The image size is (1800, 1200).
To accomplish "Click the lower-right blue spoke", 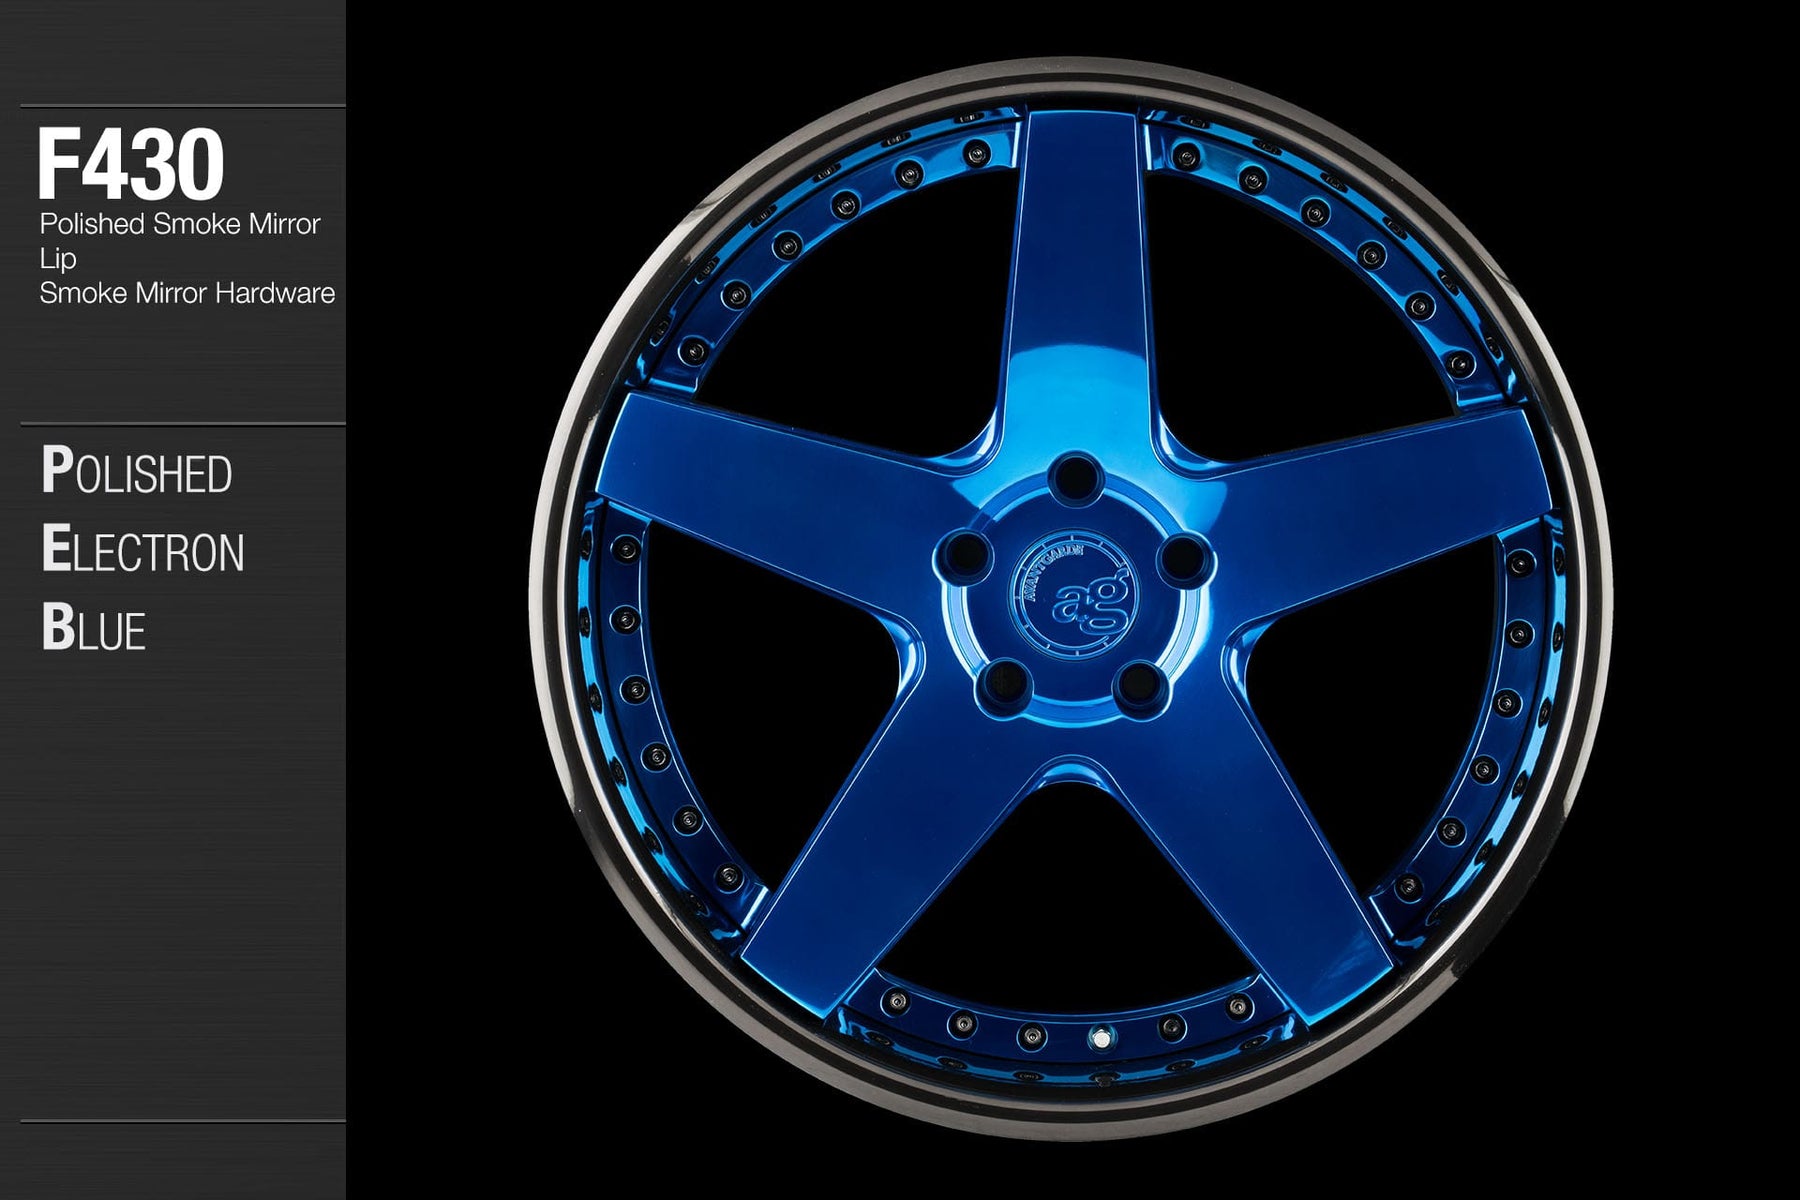I will 1270,850.
